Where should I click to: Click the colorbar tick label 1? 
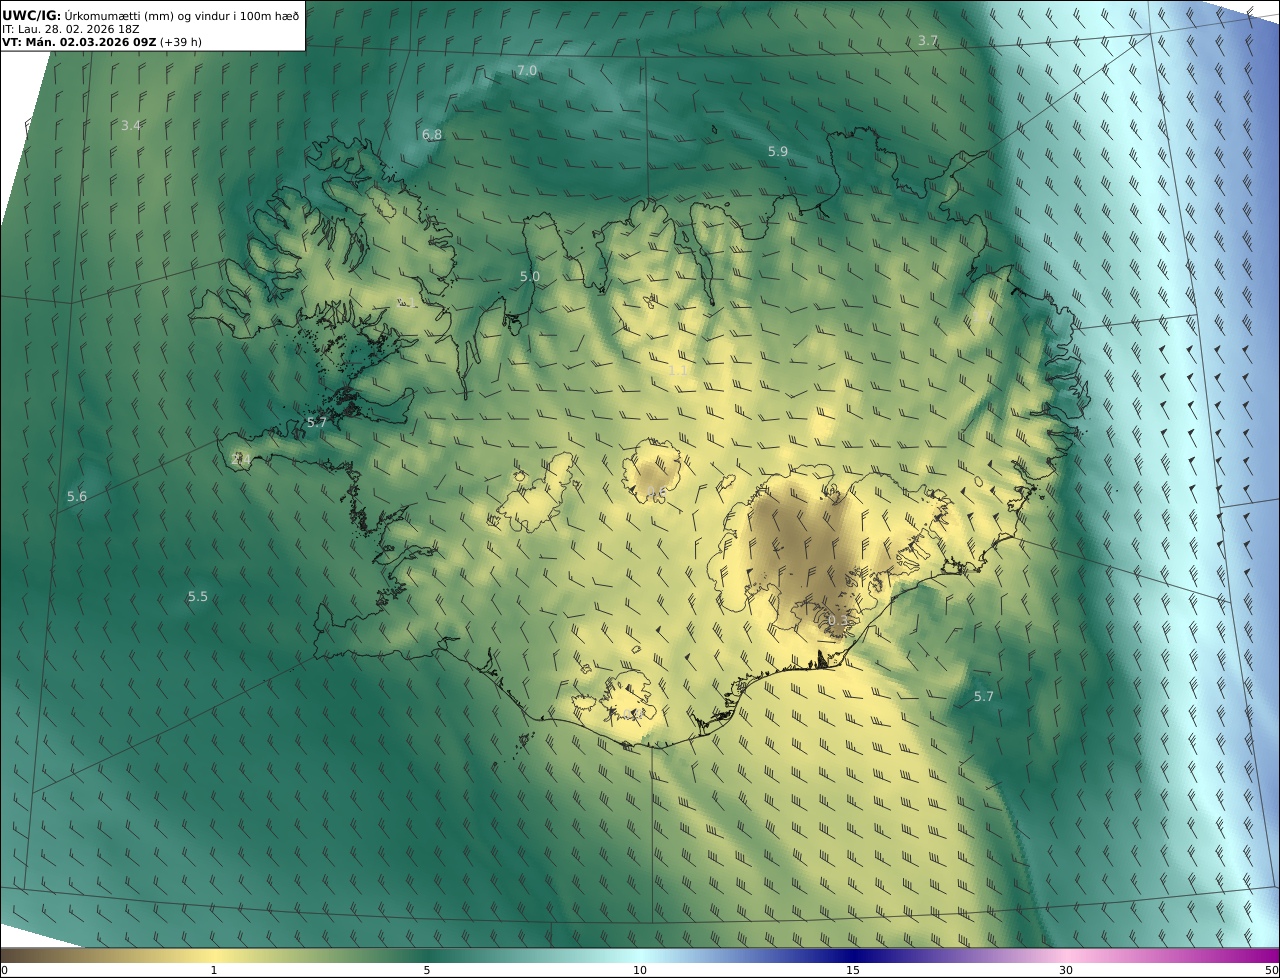click(x=214, y=970)
